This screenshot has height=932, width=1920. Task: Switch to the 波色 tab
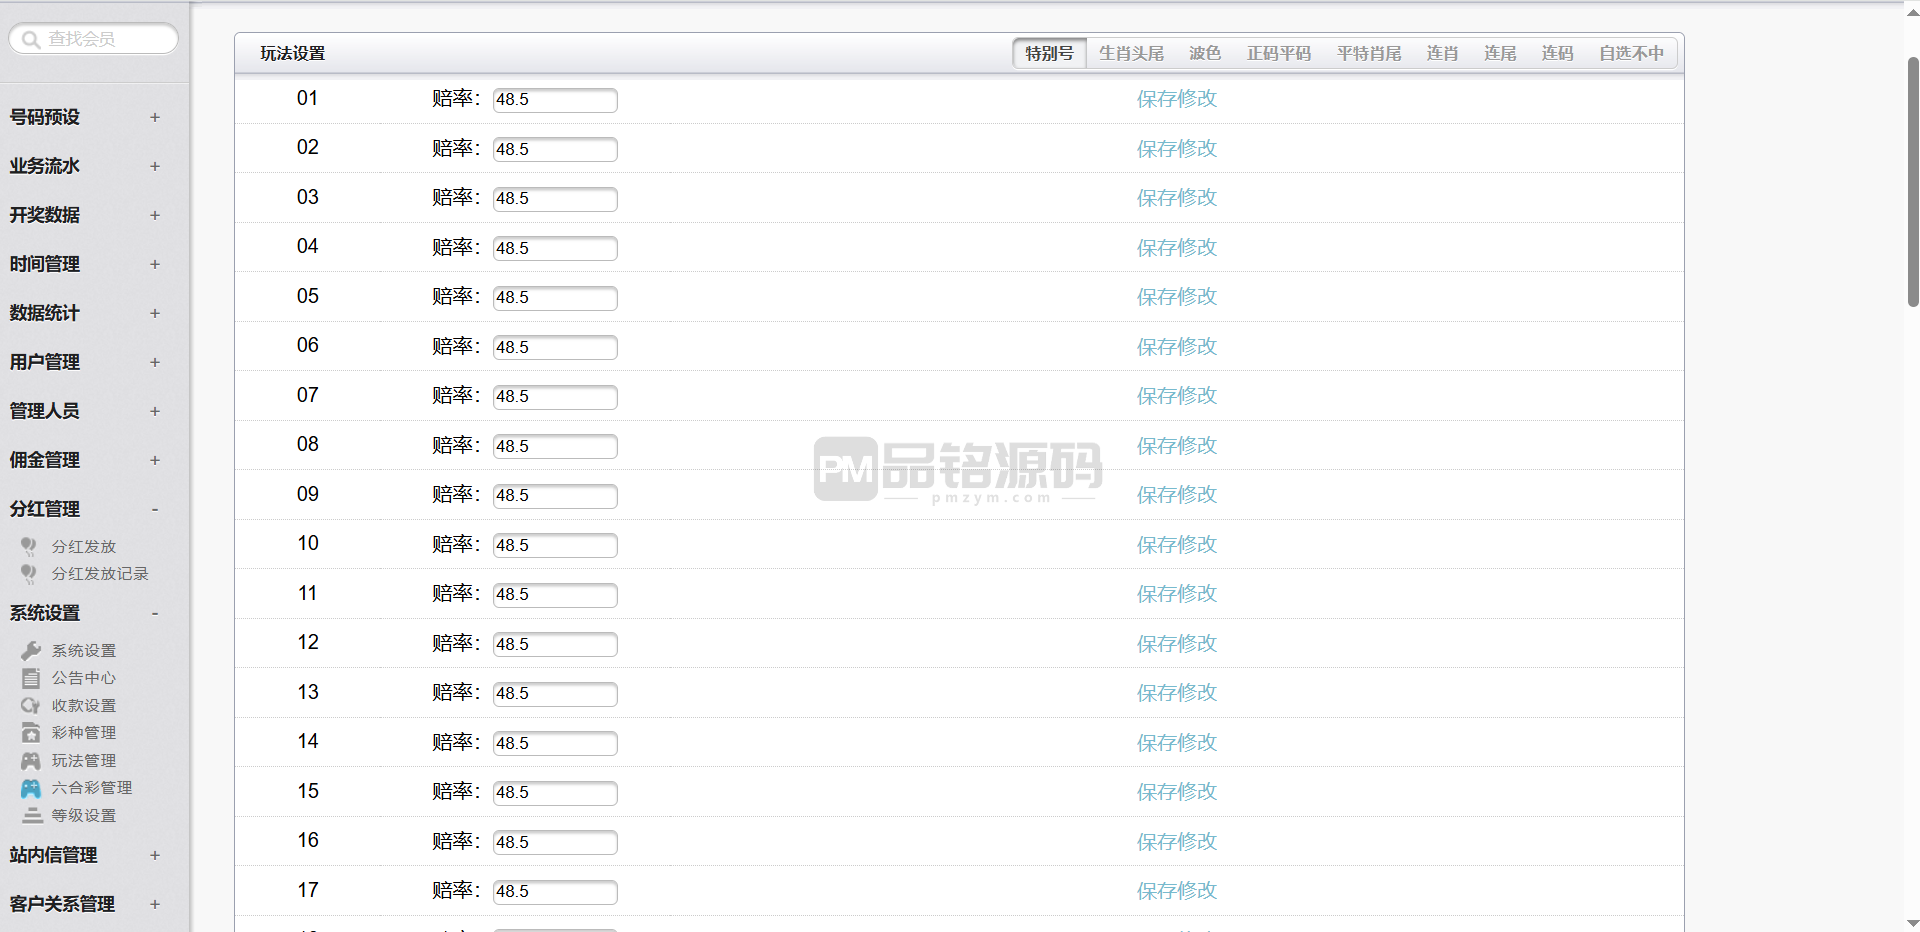tap(1205, 53)
